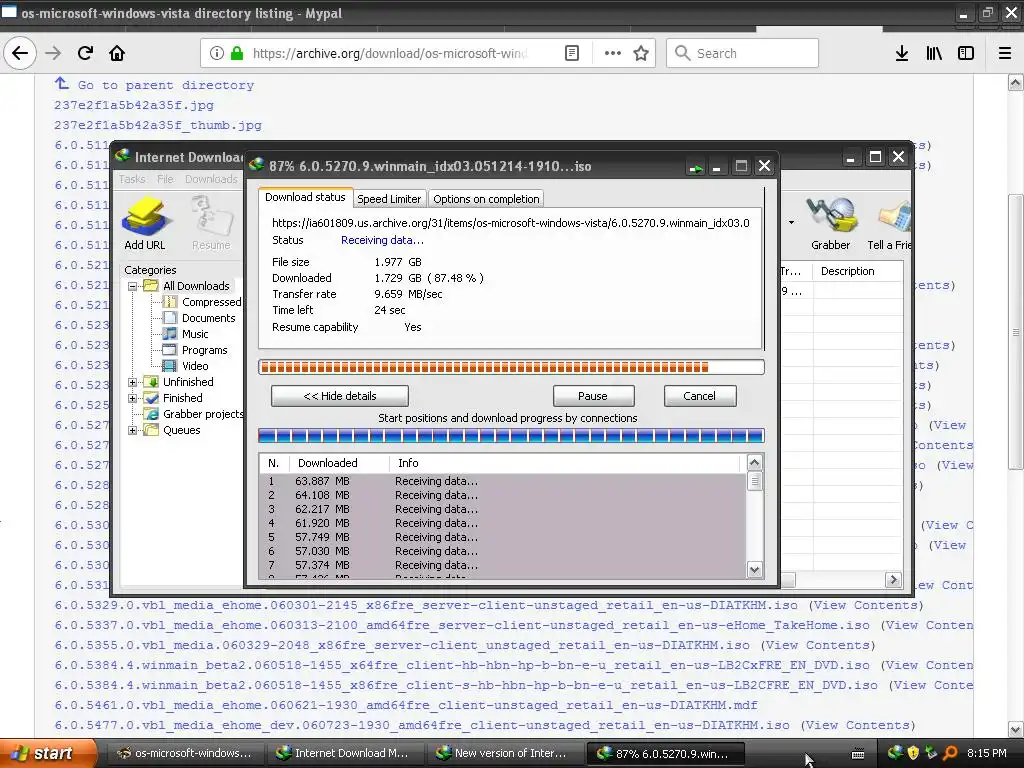The height and width of the screenshot is (768, 1024).
Task: Click the Description column header in IDM
Action: tap(857, 271)
